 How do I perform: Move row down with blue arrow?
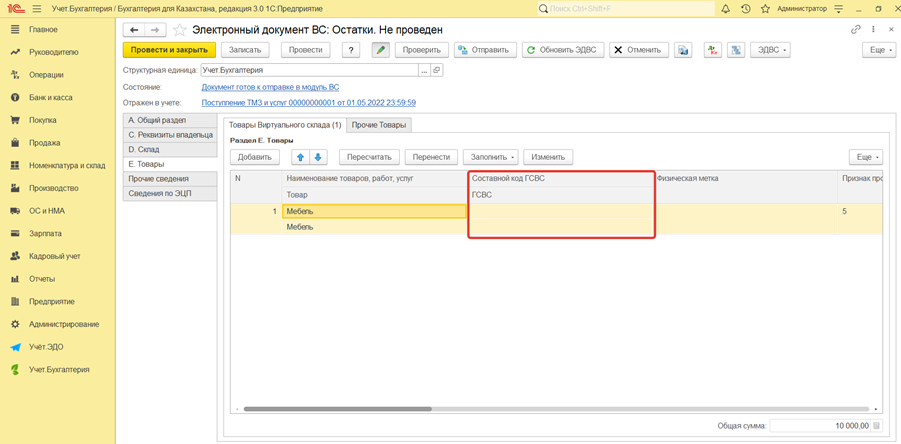[318, 157]
